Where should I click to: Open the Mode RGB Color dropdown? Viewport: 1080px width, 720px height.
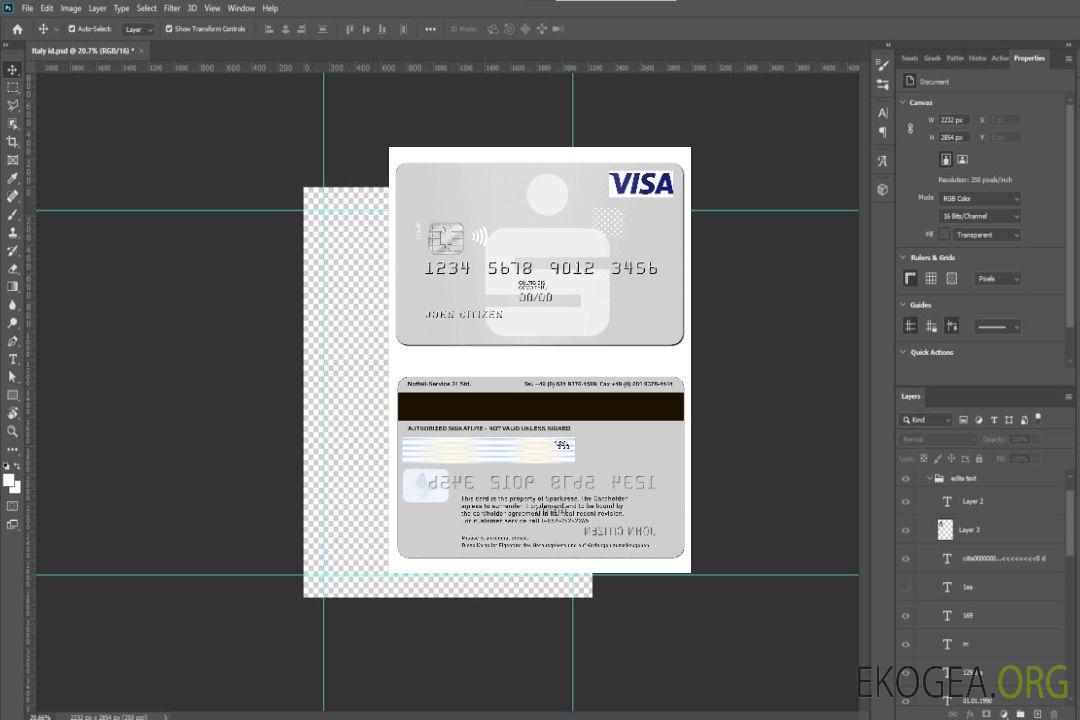pyautogui.click(x=979, y=198)
